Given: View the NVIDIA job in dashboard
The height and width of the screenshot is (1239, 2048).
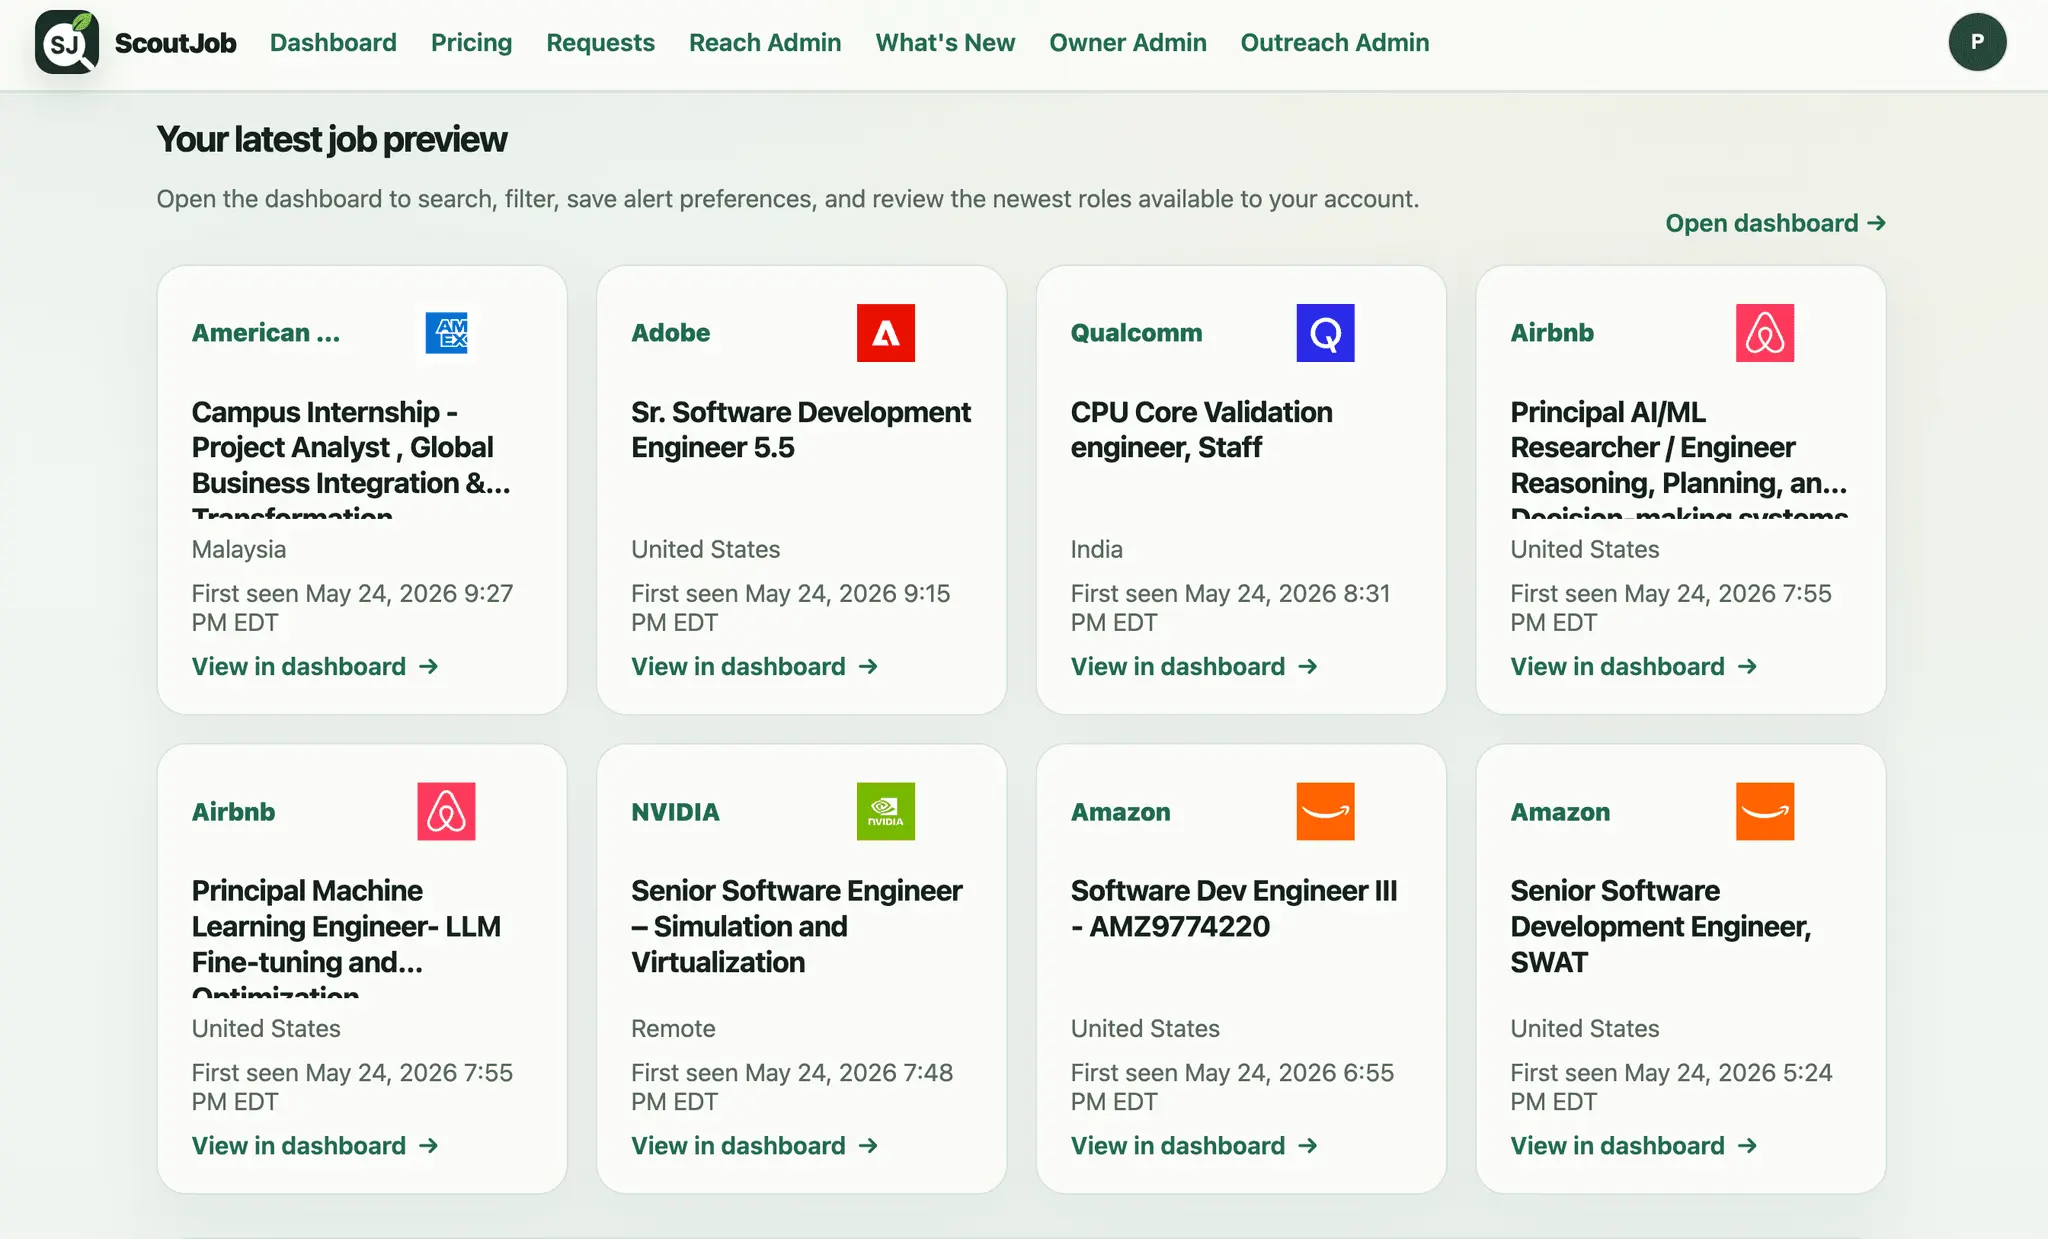Looking at the screenshot, I should (x=754, y=1145).
